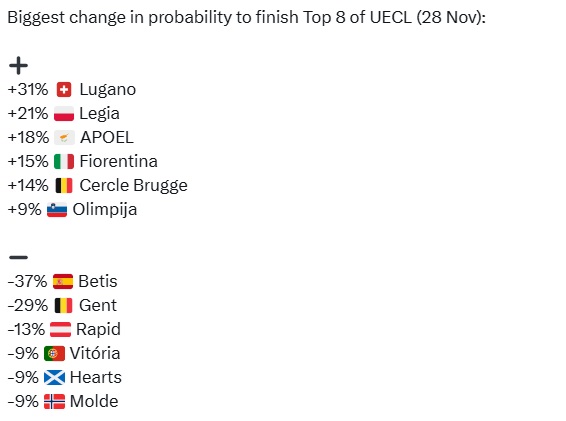Click the large minus sign heading

(x=18, y=257)
